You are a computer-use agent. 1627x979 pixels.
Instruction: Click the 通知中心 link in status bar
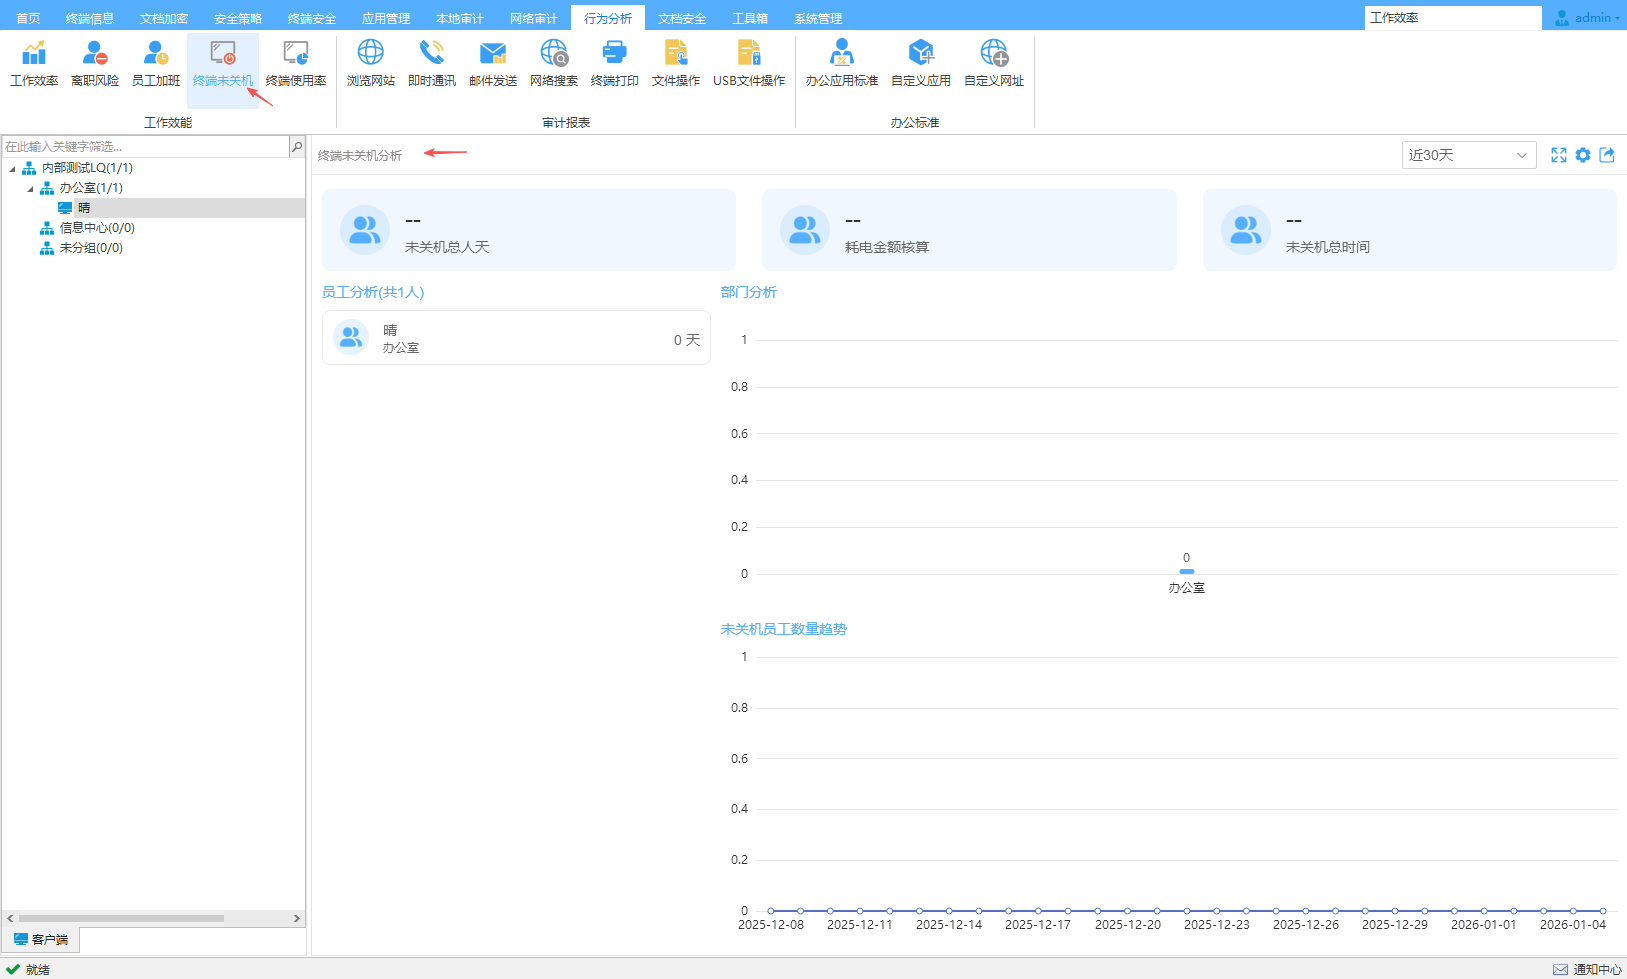[1587, 969]
